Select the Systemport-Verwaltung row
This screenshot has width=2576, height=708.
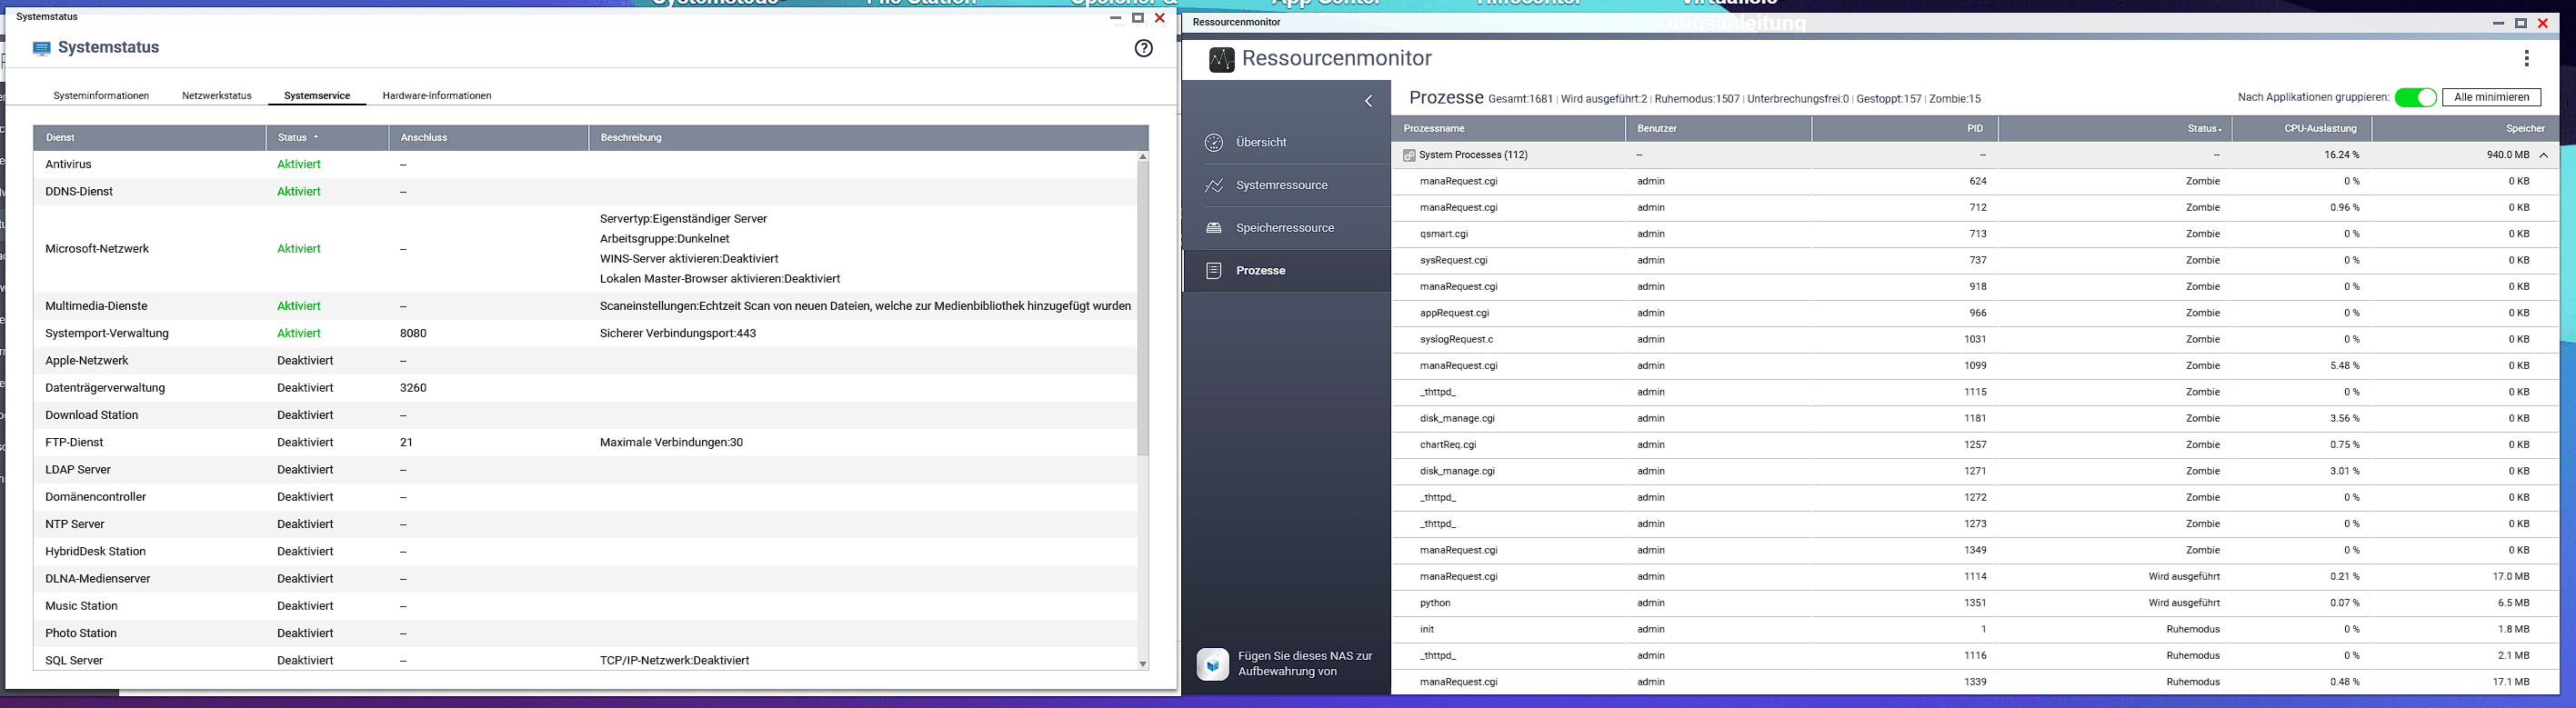click(585, 334)
